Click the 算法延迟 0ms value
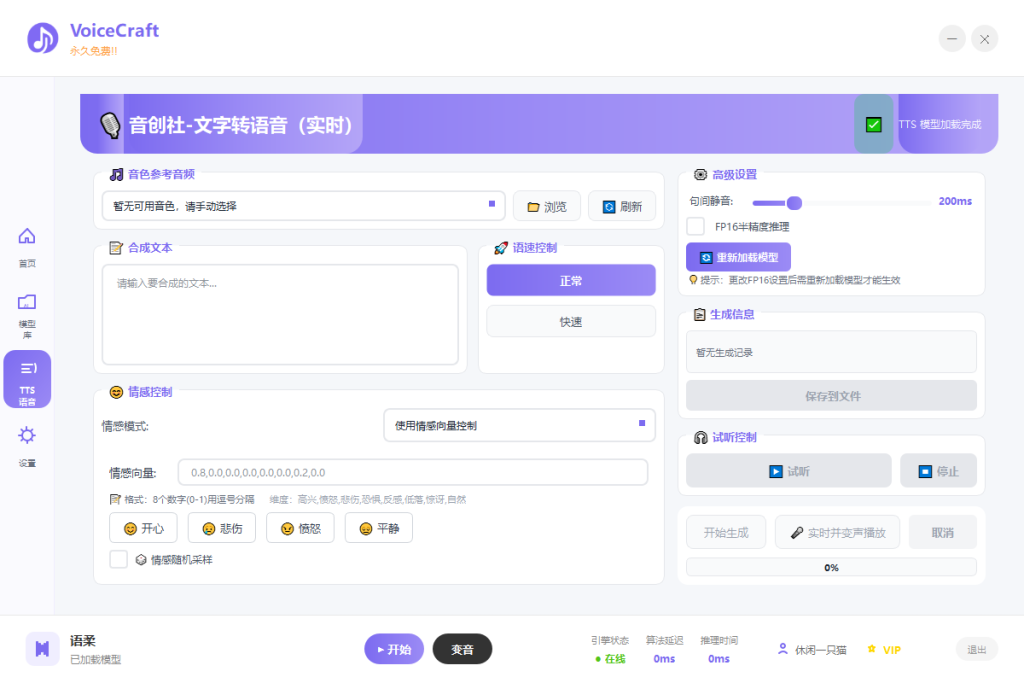This screenshot has height=683, width=1024. (x=664, y=659)
